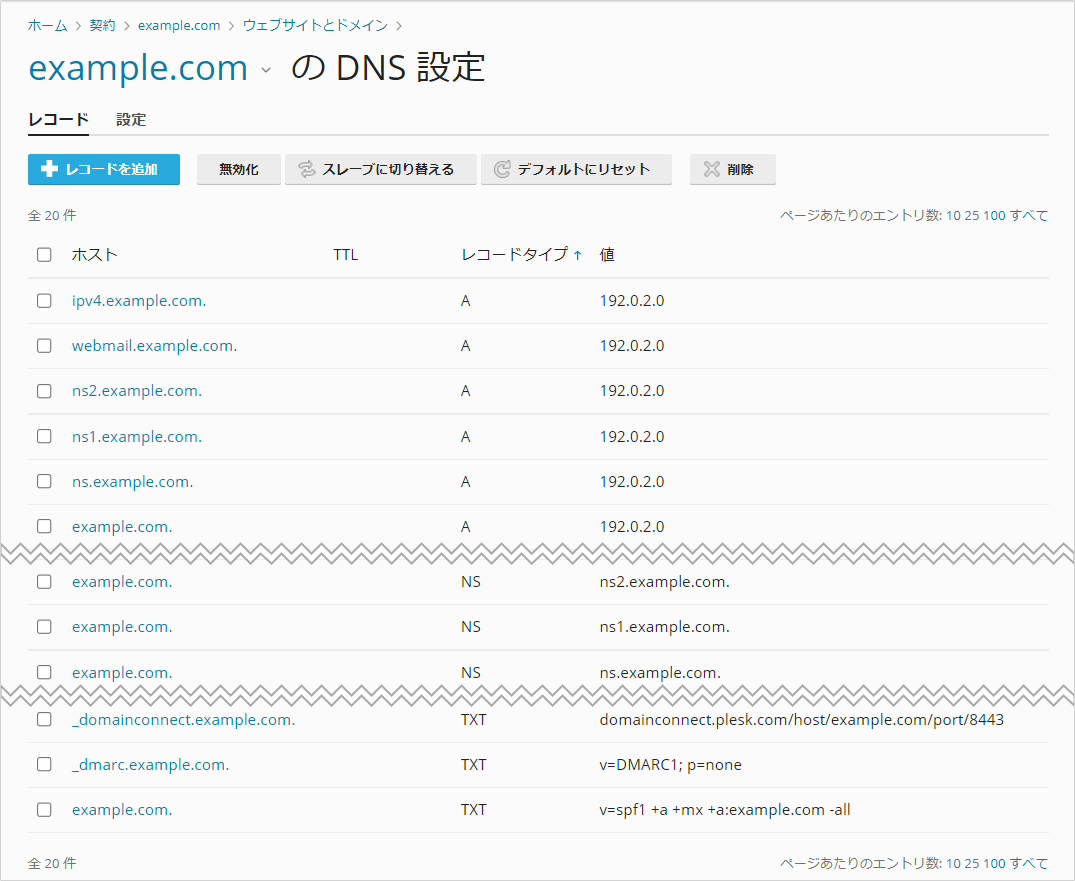Click the スレーブに切り替える button
The width and height of the screenshot is (1075, 881).
(381, 169)
